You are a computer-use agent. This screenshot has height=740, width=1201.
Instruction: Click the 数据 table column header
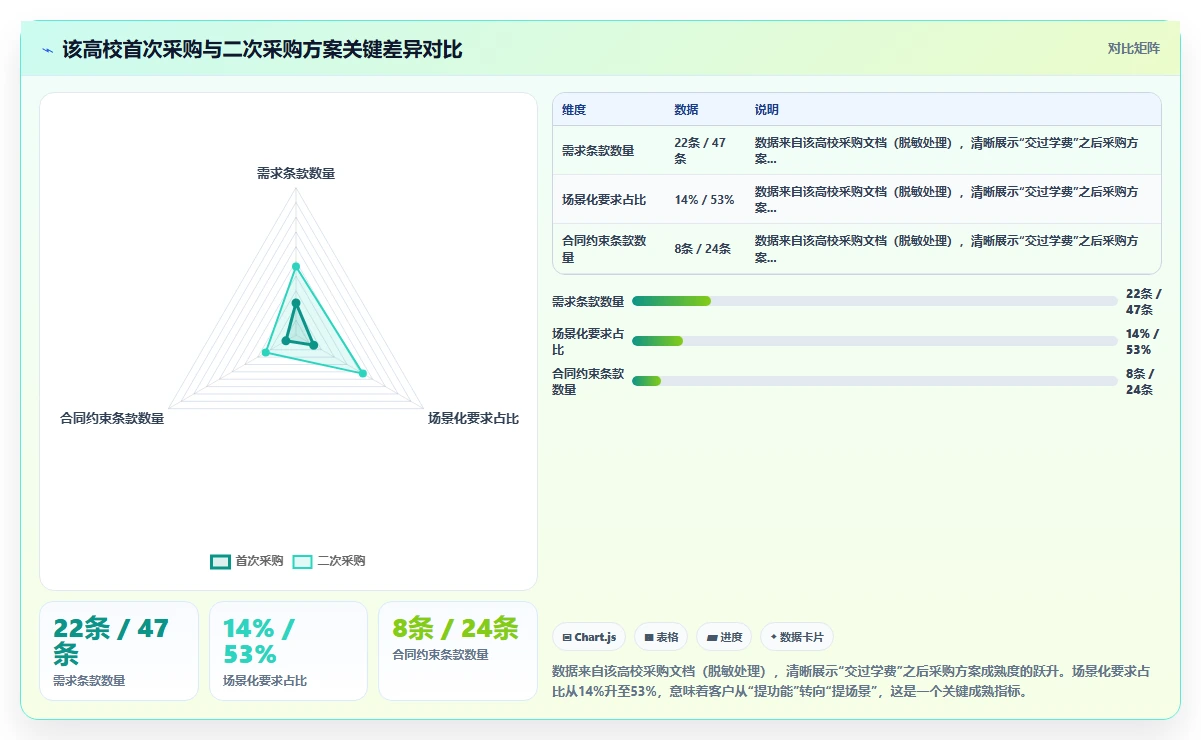pos(687,110)
